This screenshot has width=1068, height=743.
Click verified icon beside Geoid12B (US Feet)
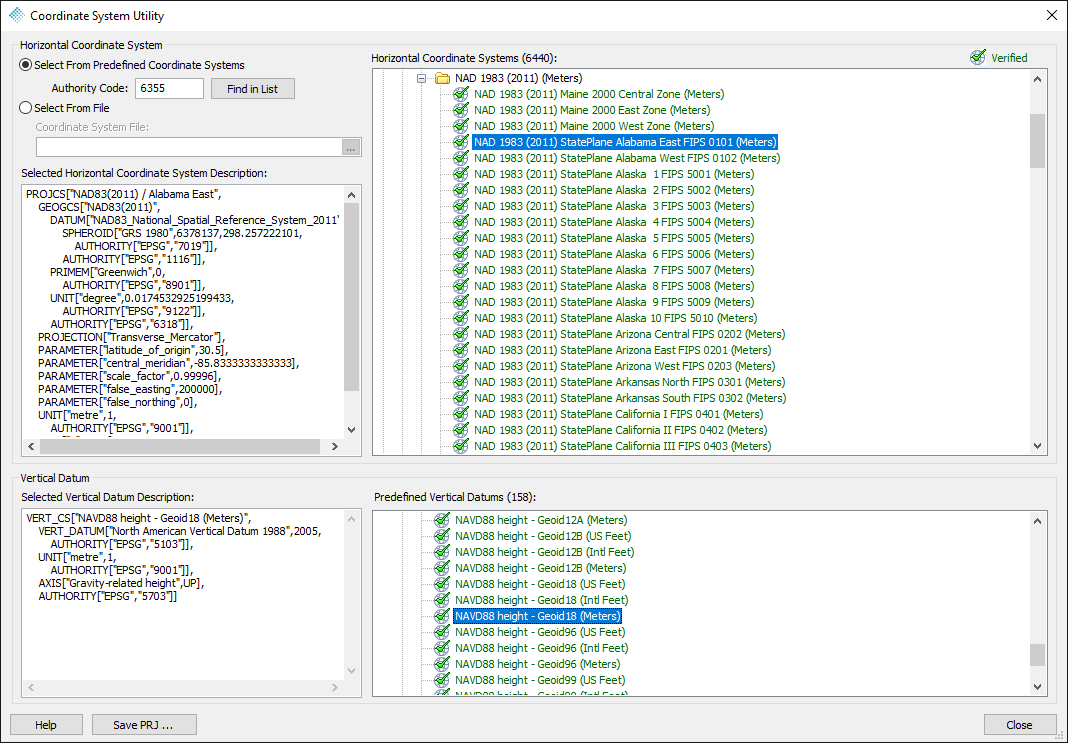pyautogui.click(x=442, y=536)
